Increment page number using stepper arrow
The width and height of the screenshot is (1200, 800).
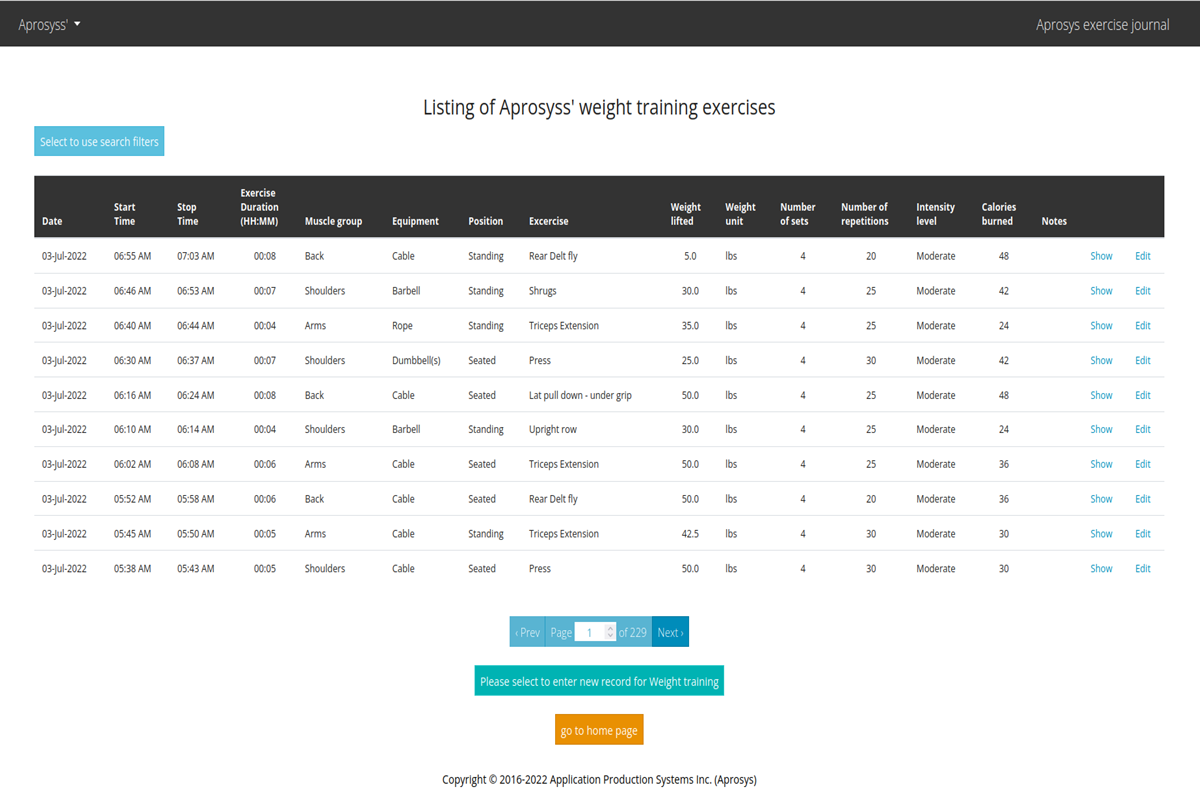click(610, 628)
